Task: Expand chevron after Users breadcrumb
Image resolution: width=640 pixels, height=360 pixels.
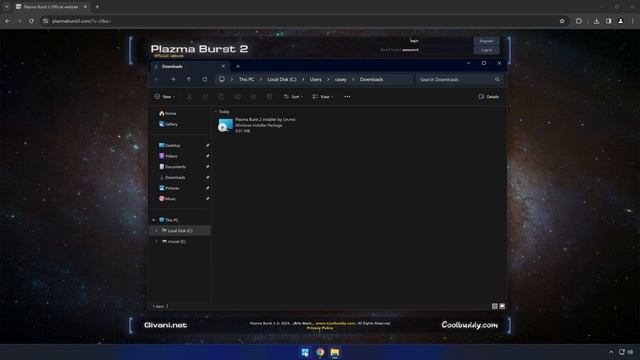Action: 328,79
